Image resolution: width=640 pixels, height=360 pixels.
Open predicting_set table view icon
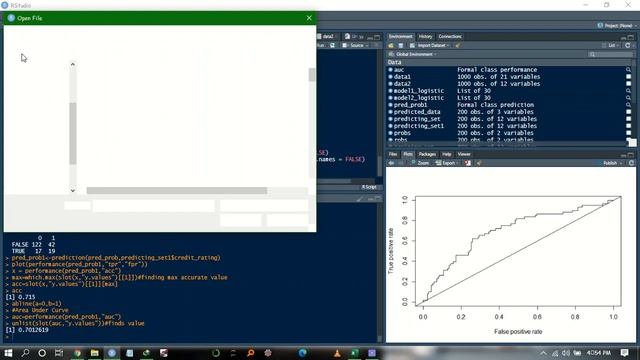pyautogui.click(x=629, y=119)
